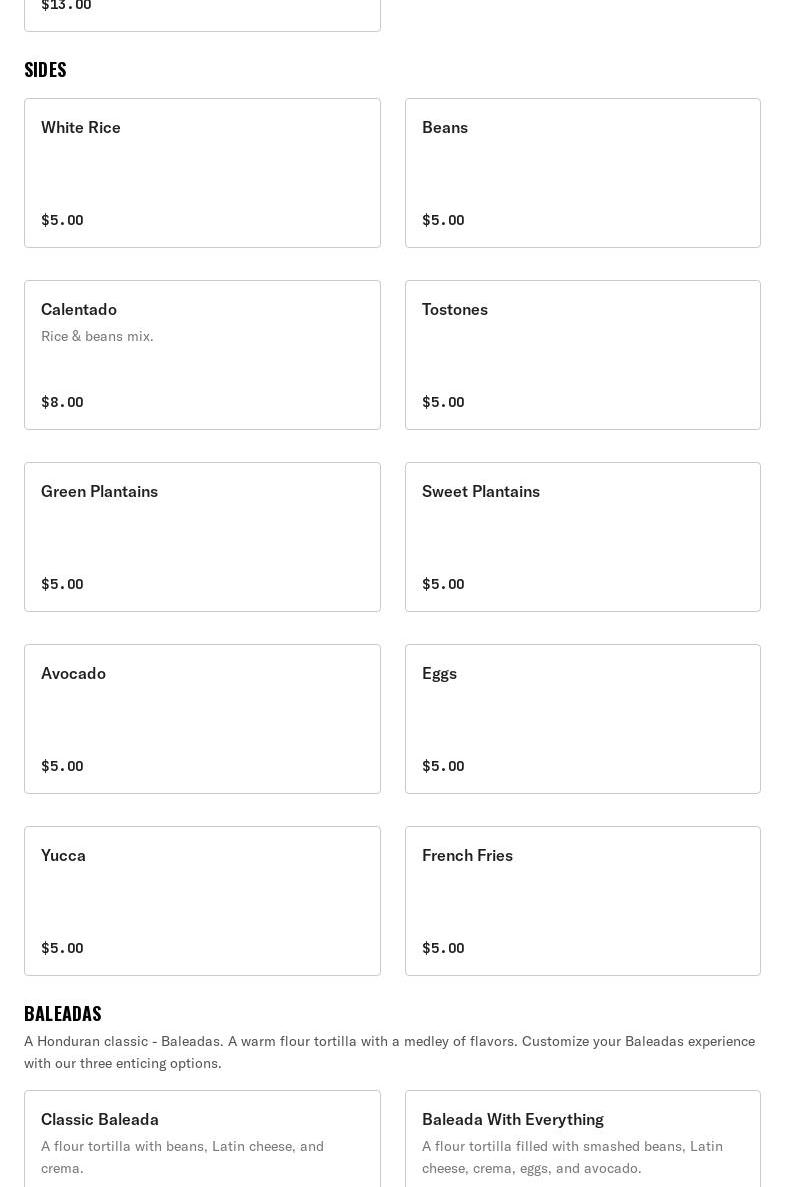Choose Tostones from the sides
This screenshot has width=785, height=1187.
coord(582,354)
